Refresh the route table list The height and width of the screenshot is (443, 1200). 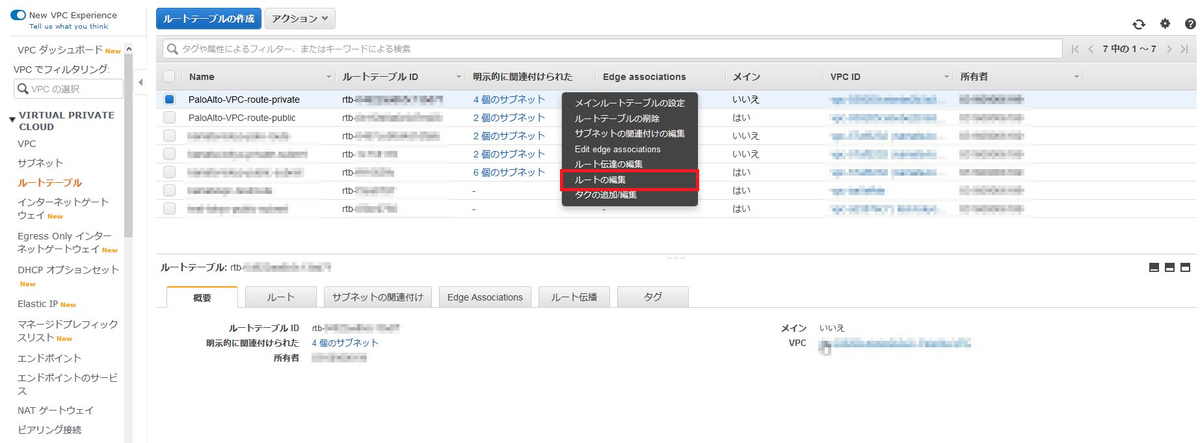(x=1138, y=24)
